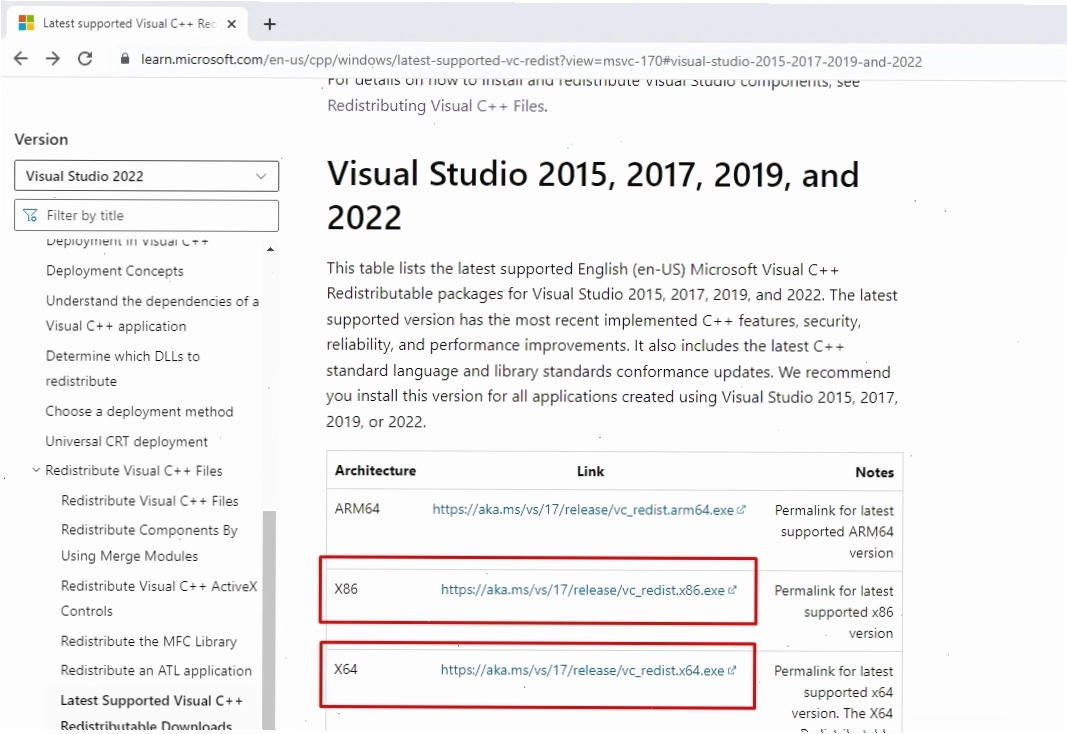Image resolution: width=1067 pixels, height=734 pixels.
Task: Click external link icon after x64.exe link
Action: click(x=732, y=670)
